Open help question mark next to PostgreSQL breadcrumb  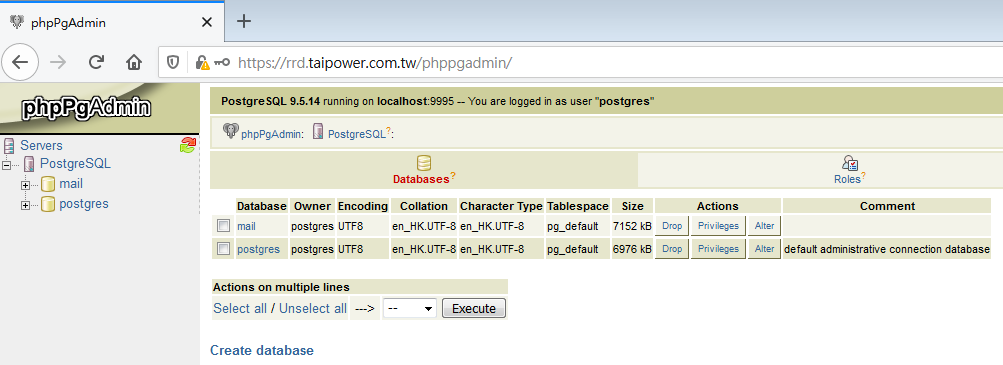point(388,130)
